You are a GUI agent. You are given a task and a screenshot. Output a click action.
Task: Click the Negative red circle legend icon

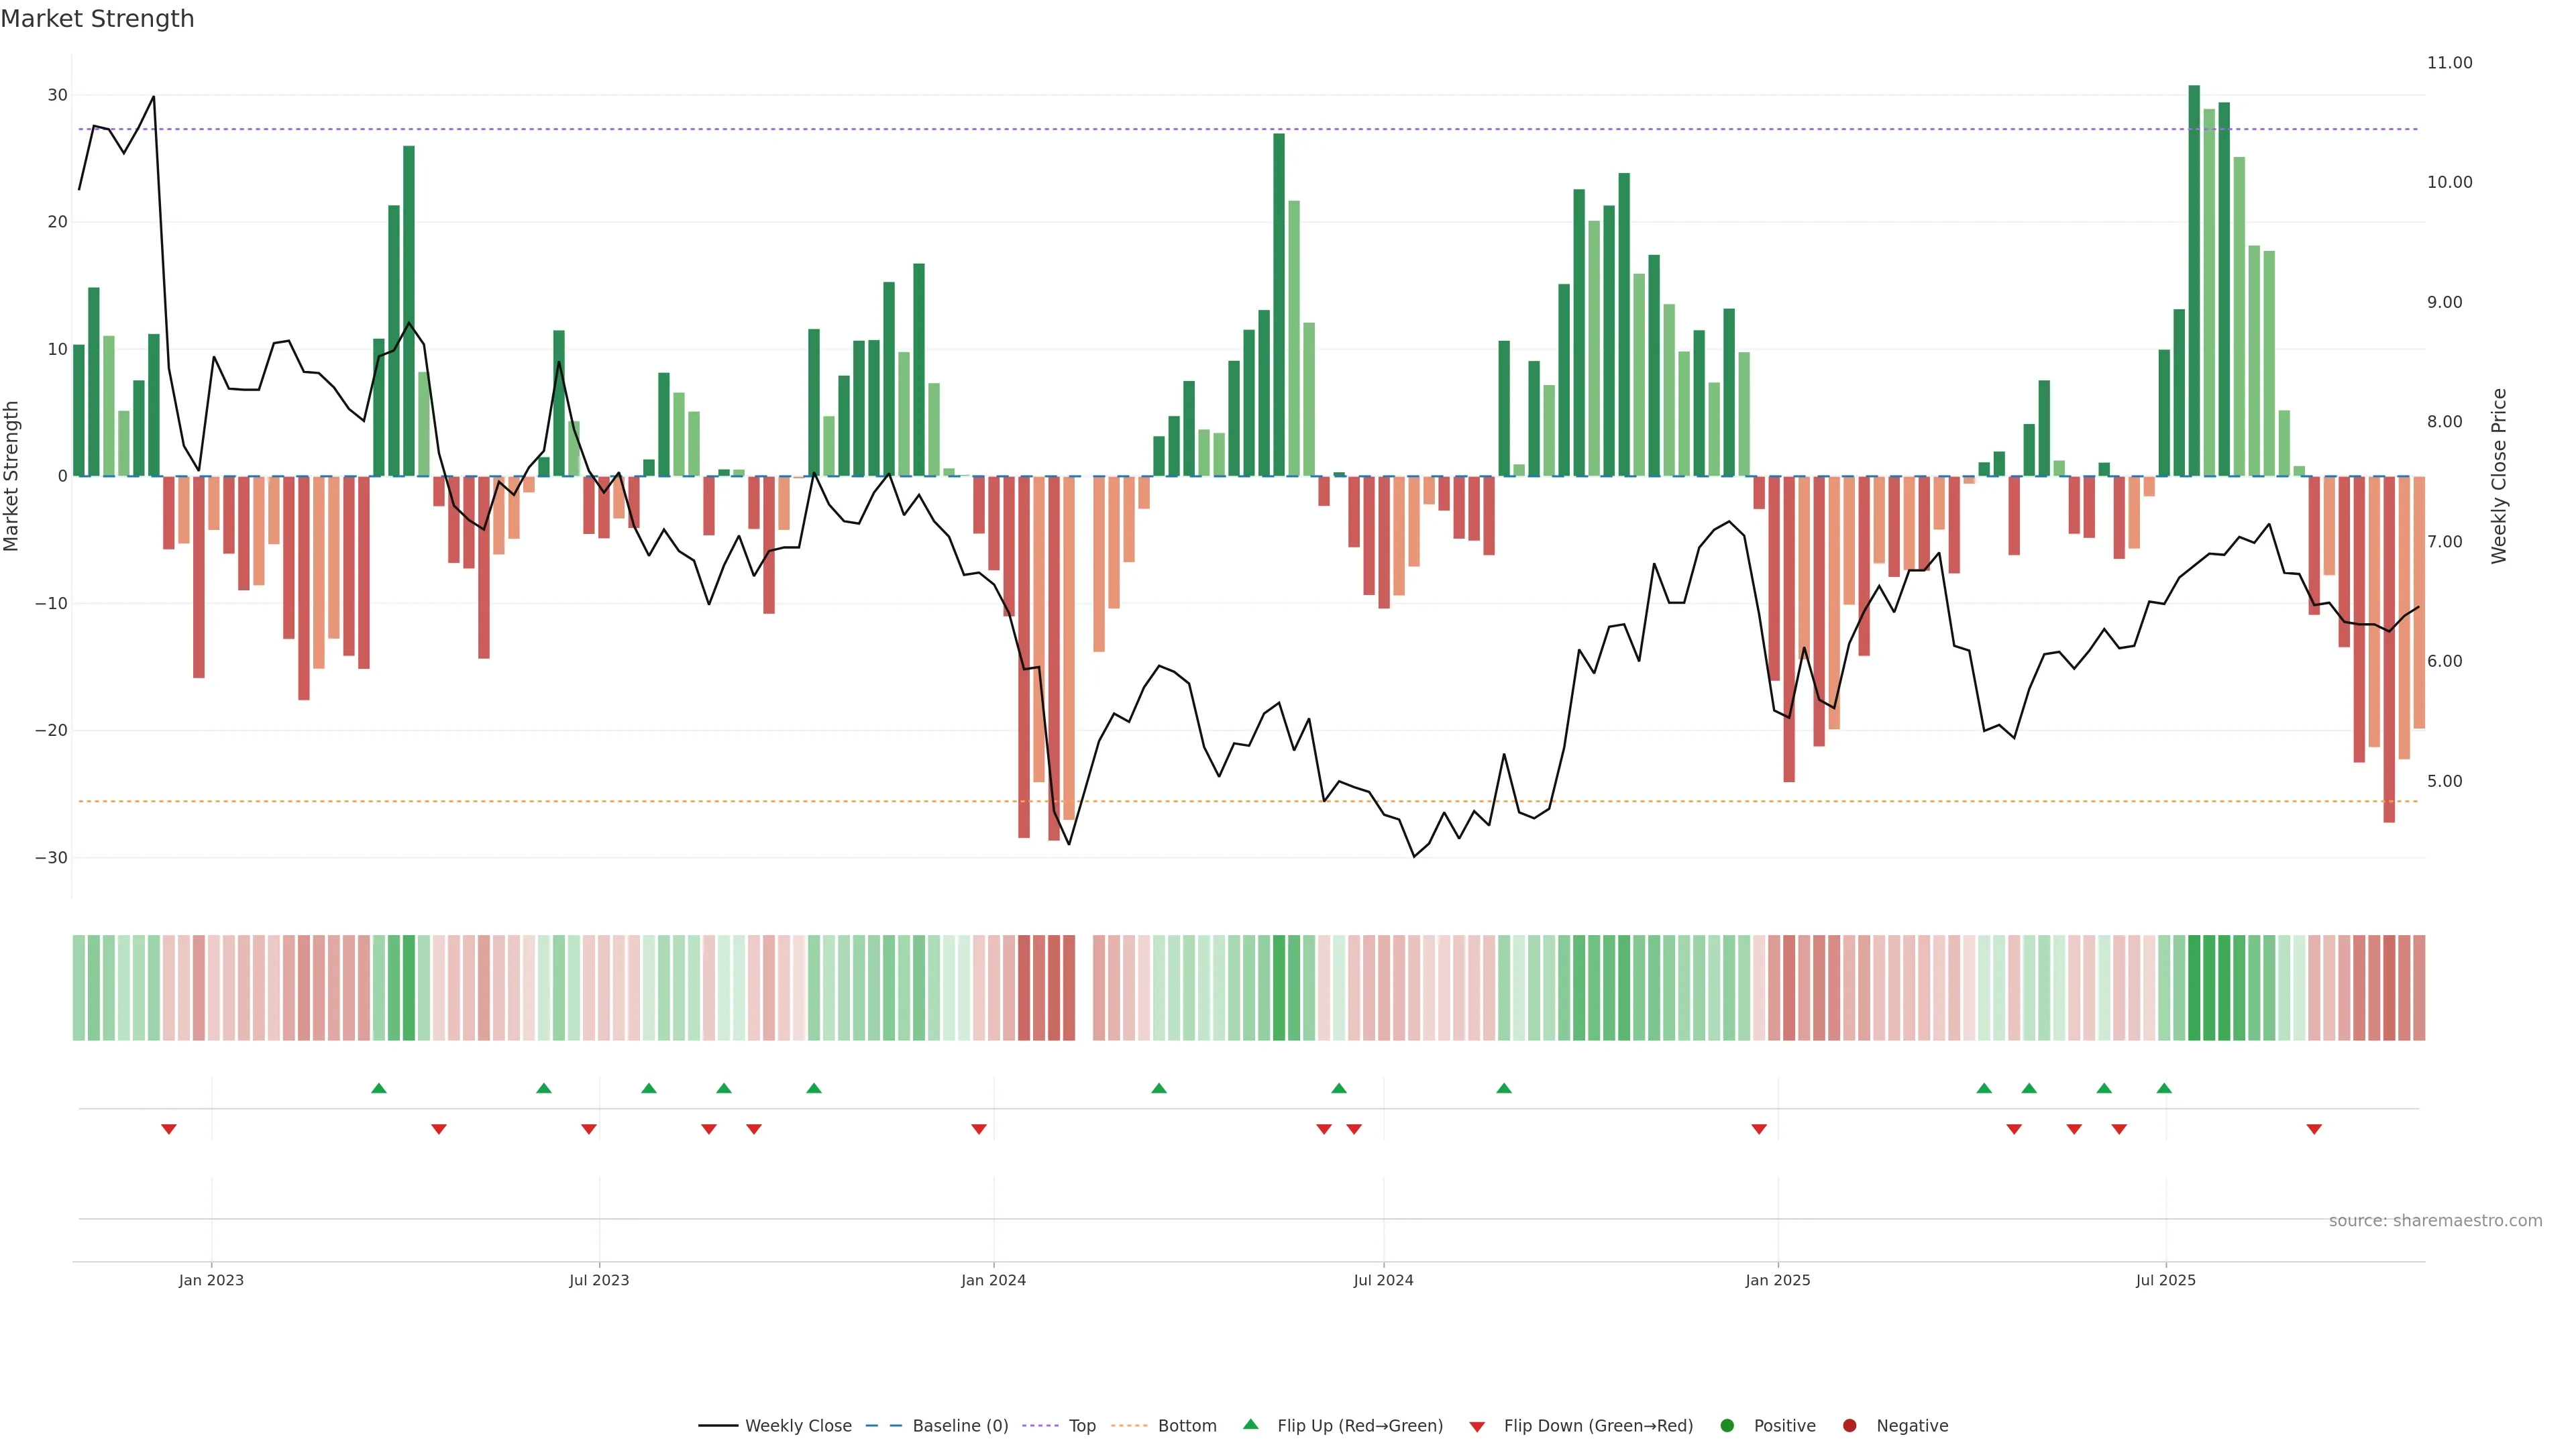pos(1849,1426)
